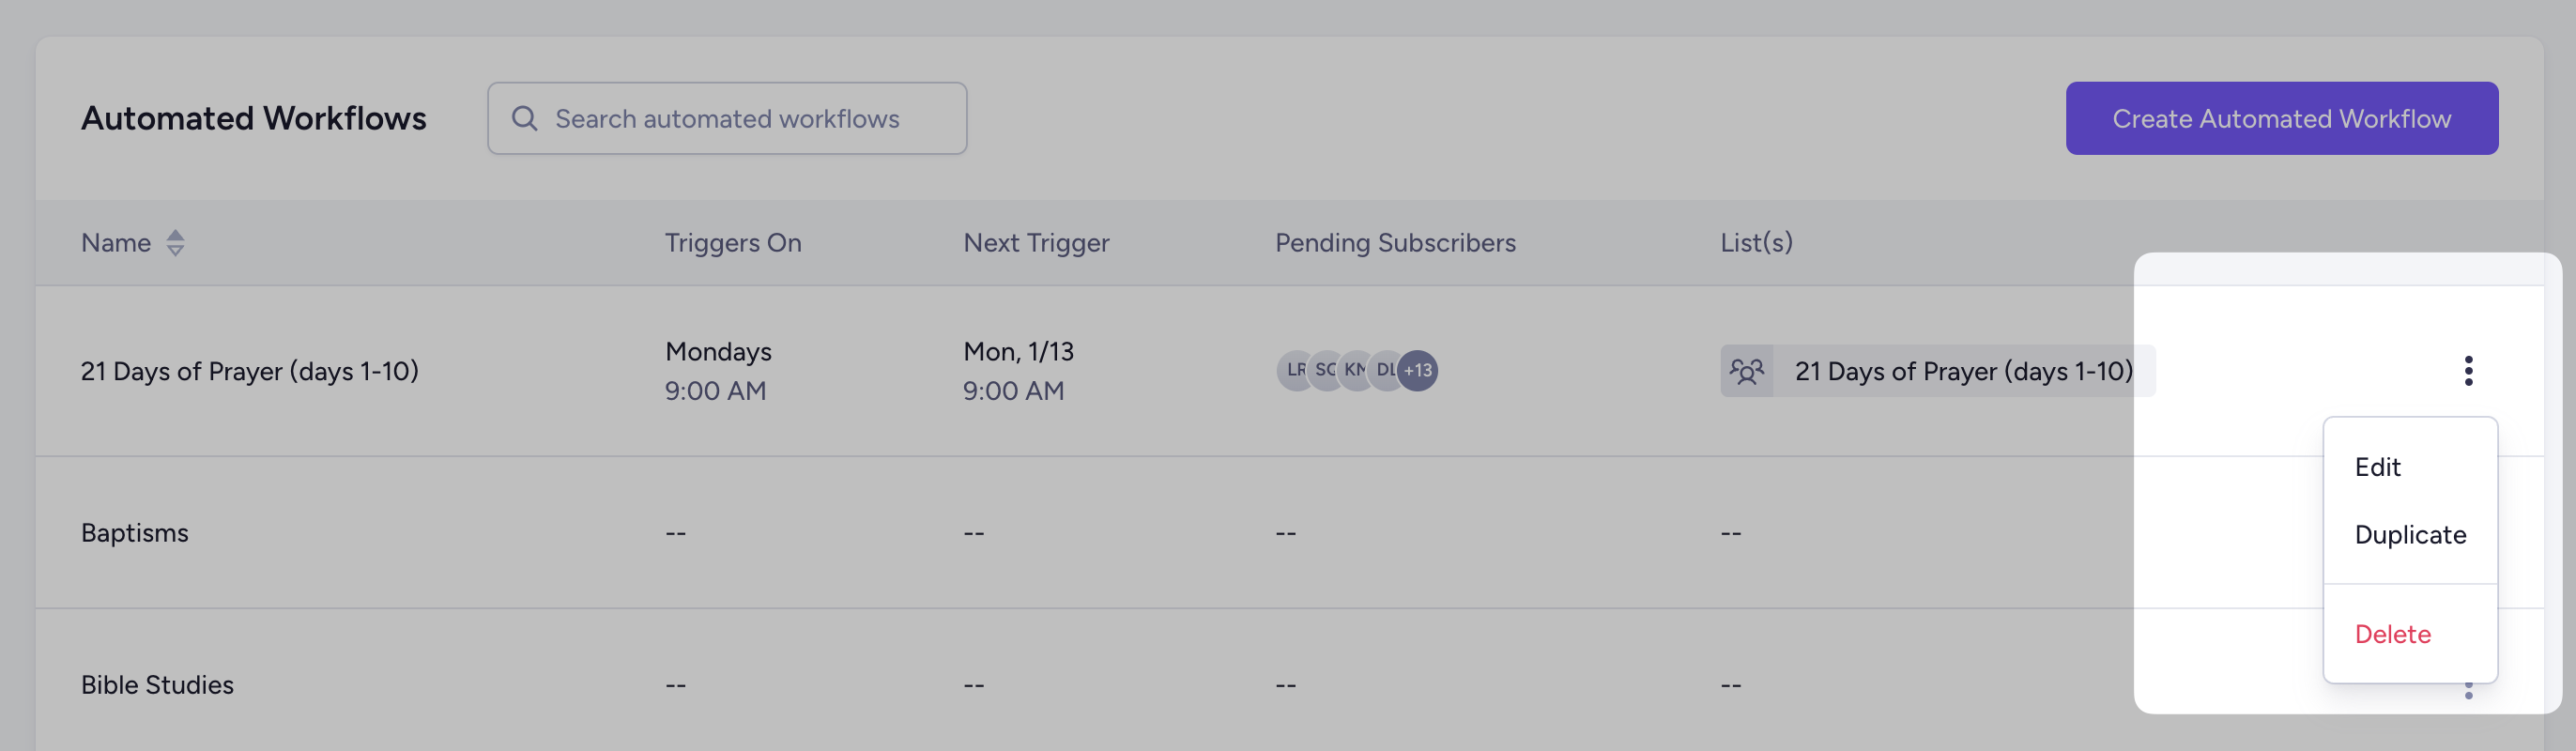
Task: Click the search magnifier icon
Action: 524,119
